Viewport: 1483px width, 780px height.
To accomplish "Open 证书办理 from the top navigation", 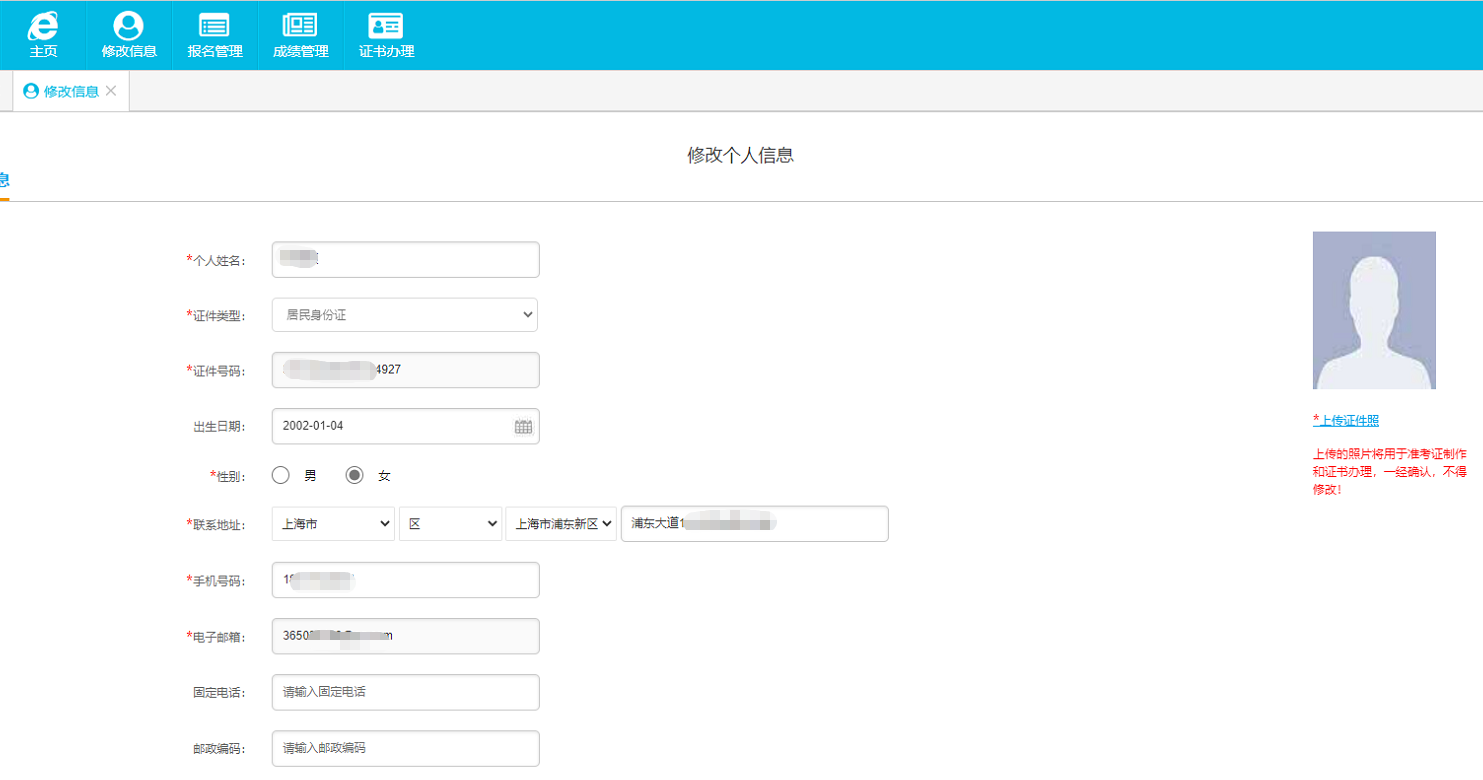I will click(x=385, y=35).
